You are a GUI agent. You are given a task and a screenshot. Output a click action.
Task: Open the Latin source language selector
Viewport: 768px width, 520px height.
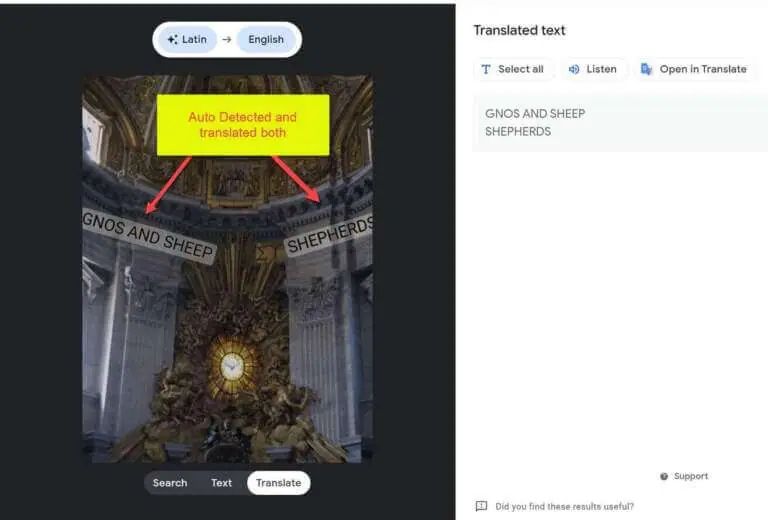pos(187,40)
